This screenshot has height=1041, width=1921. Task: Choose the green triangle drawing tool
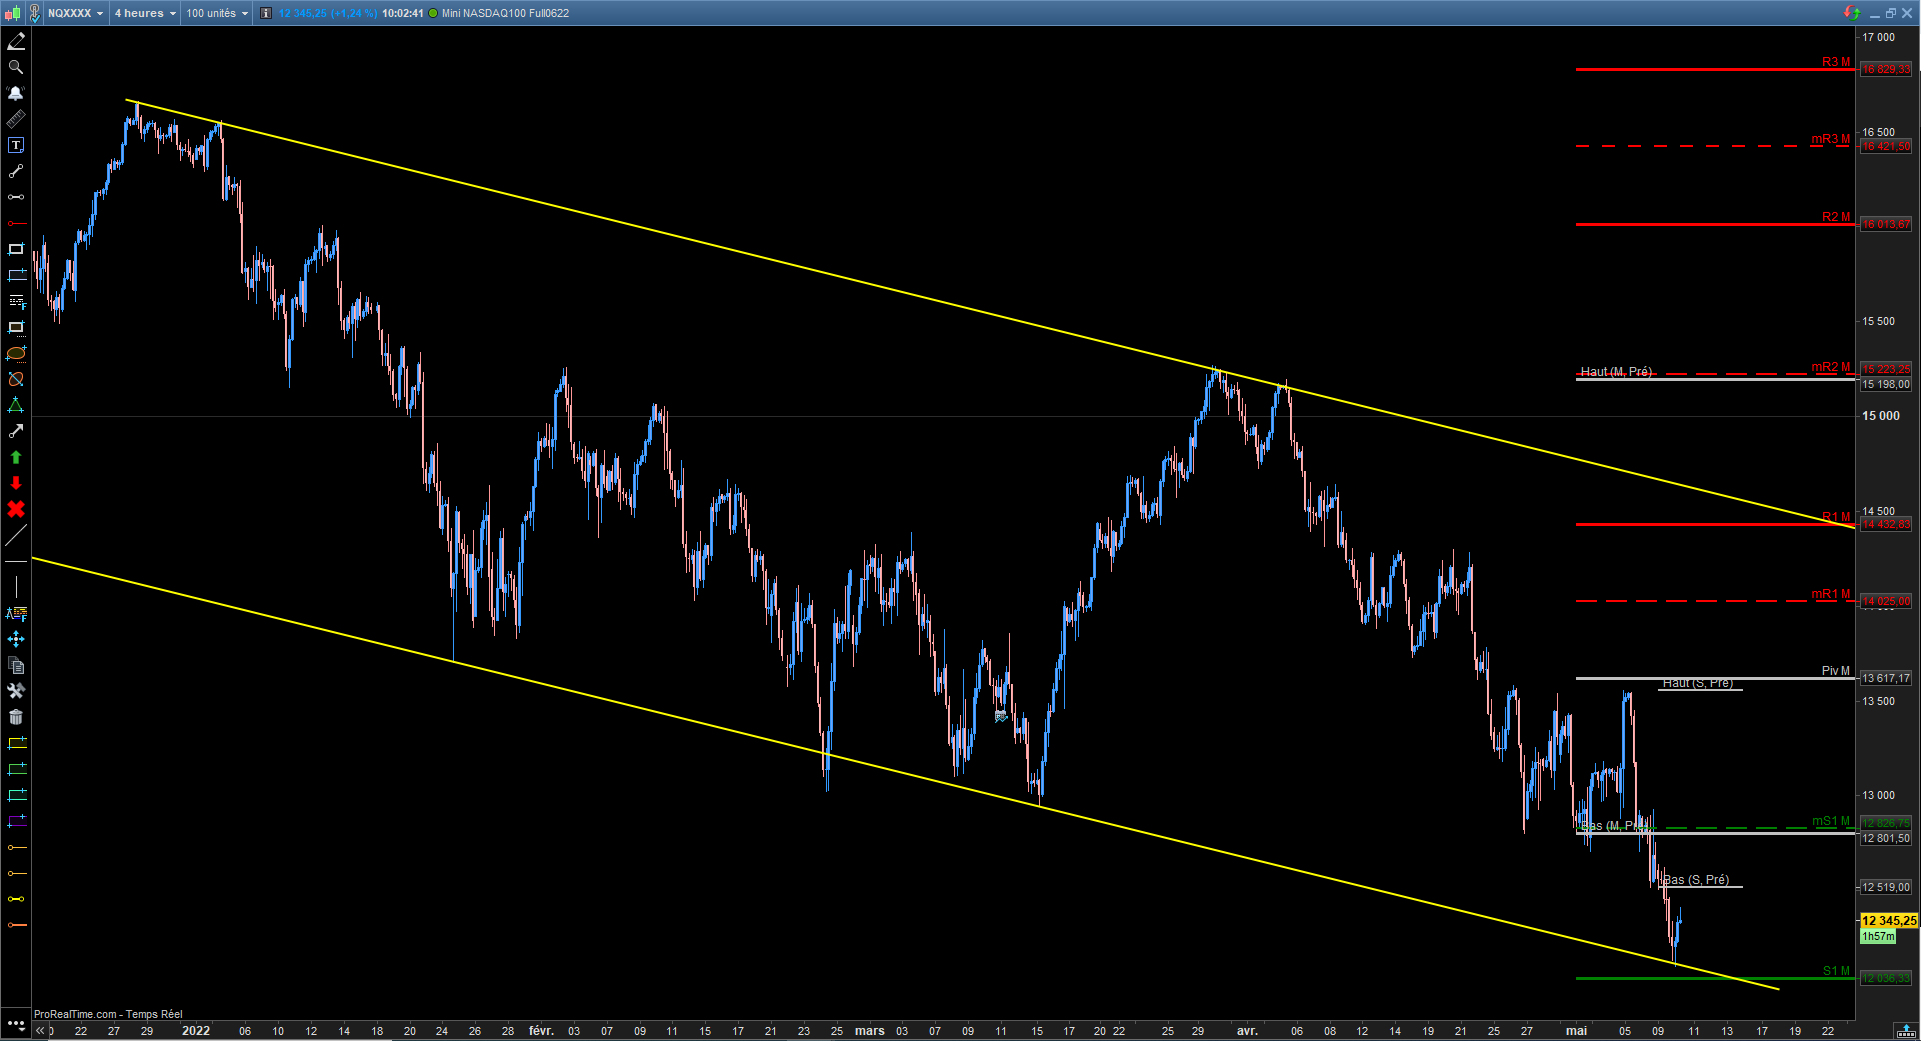click(x=16, y=405)
